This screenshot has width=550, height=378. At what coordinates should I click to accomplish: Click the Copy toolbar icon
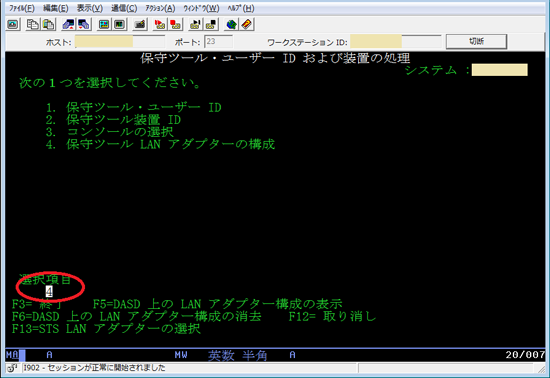pos(33,25)
